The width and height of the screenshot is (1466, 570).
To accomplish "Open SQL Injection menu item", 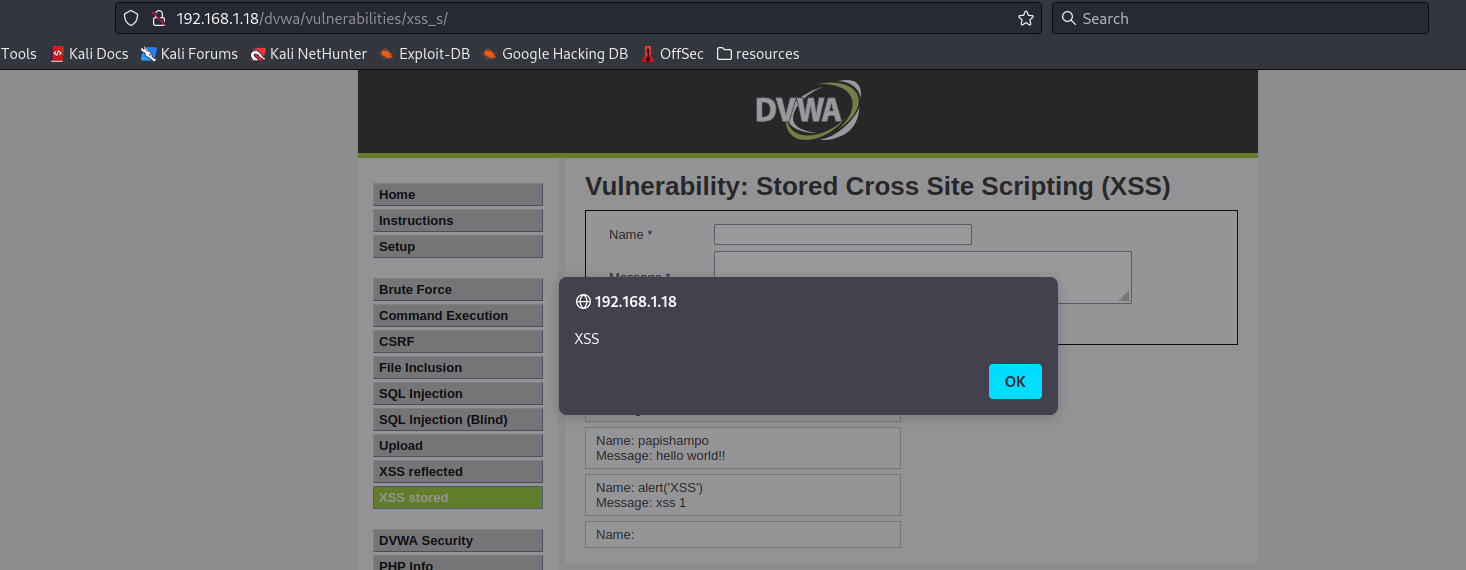I will (x=457, y=394).
